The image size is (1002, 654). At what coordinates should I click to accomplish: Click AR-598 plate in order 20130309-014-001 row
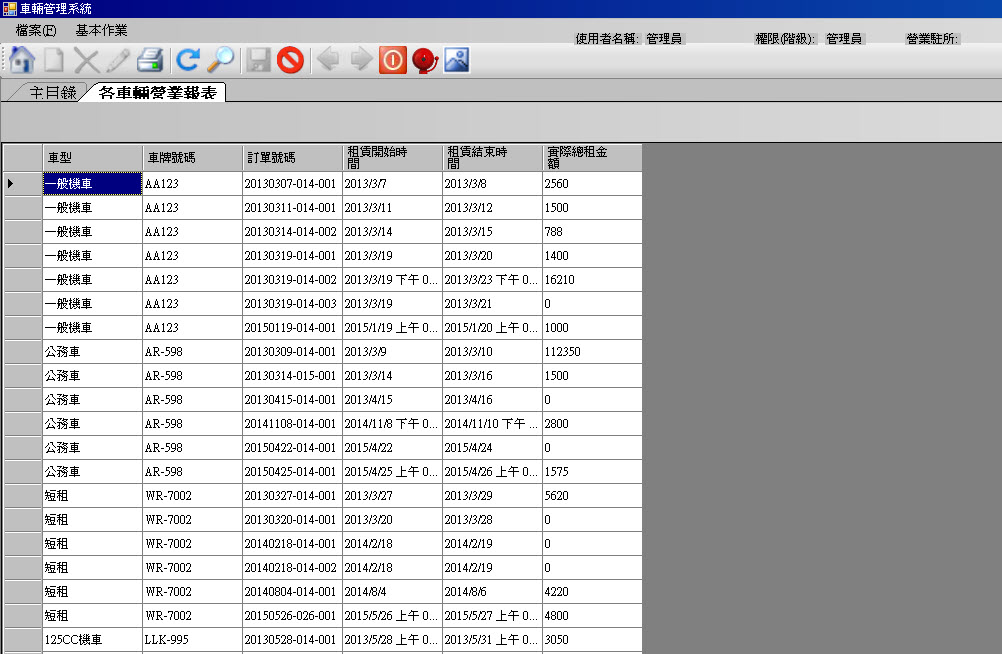click(192, 352)
